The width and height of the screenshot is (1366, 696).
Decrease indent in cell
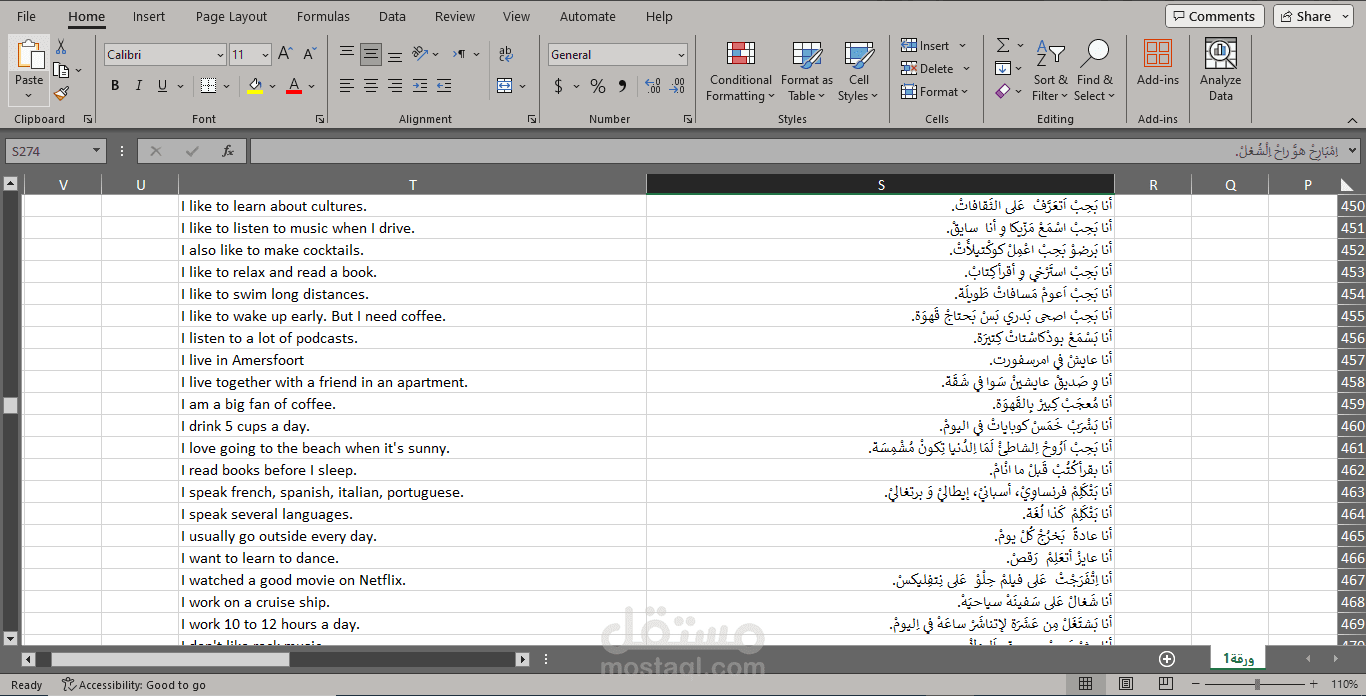click(x=419, y=86)
